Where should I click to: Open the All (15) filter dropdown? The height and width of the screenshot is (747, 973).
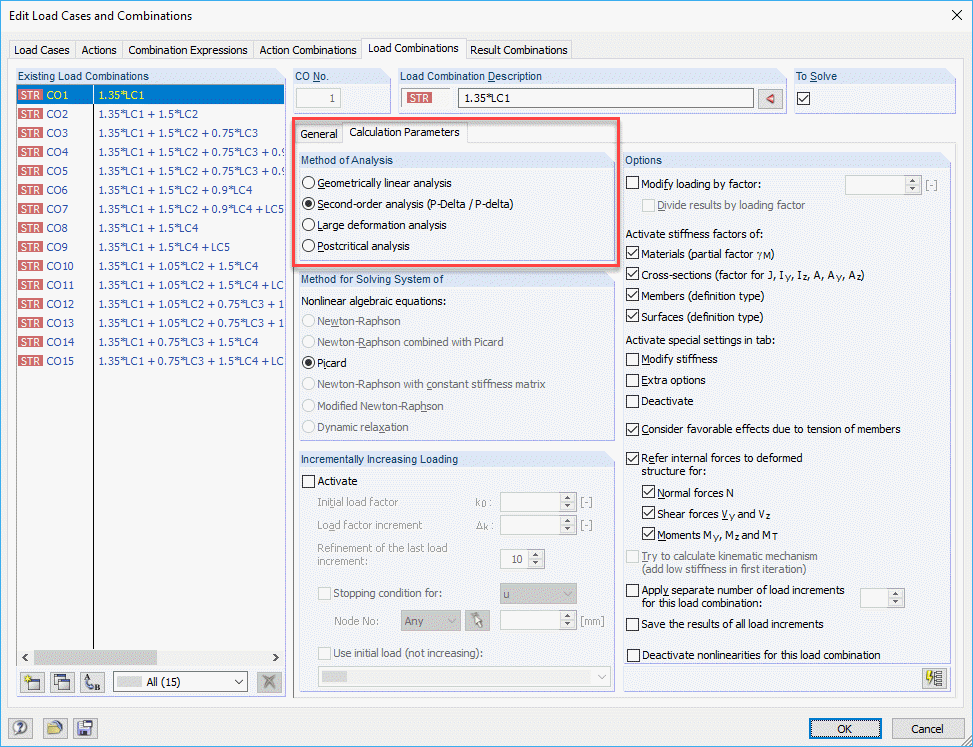[181, 682]
